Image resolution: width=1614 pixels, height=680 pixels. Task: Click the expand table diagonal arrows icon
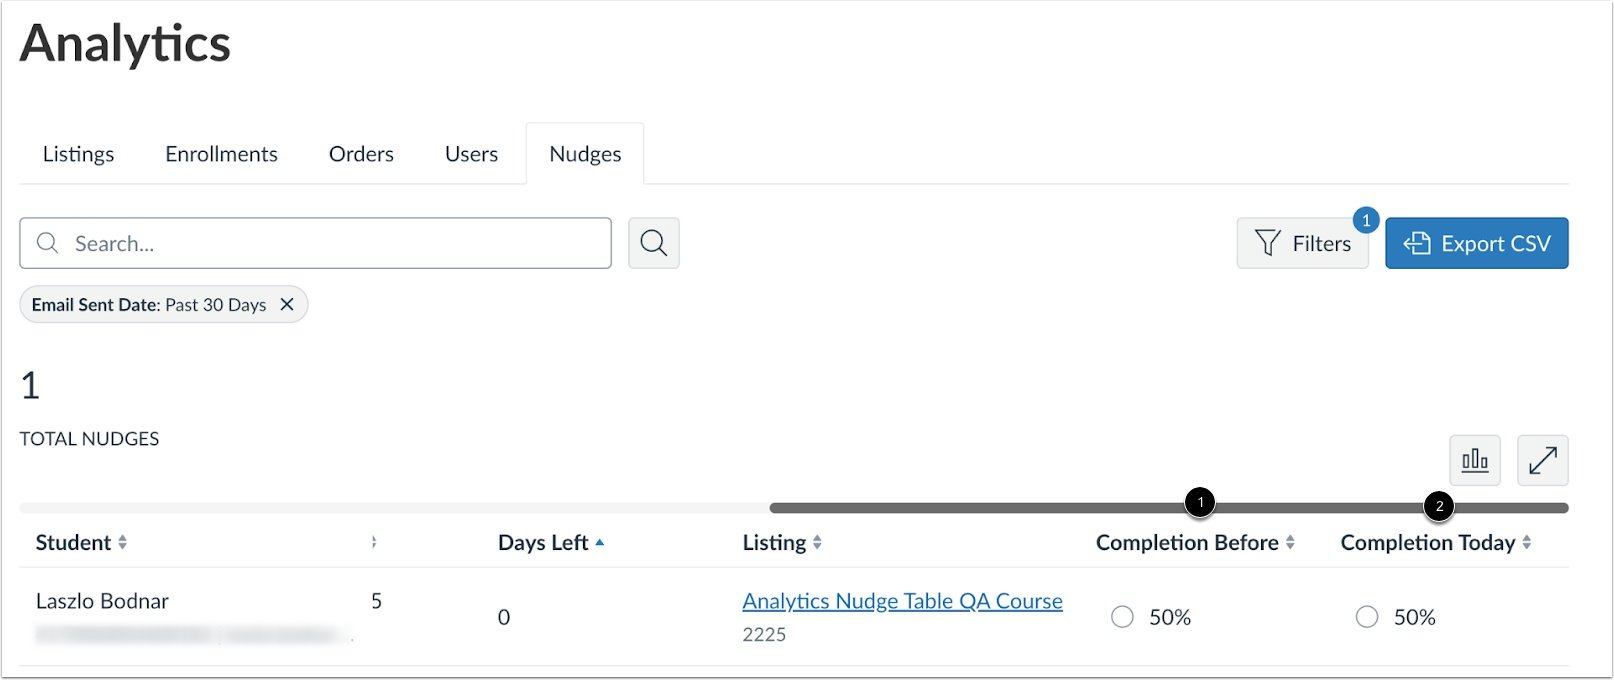[1543, 460]
